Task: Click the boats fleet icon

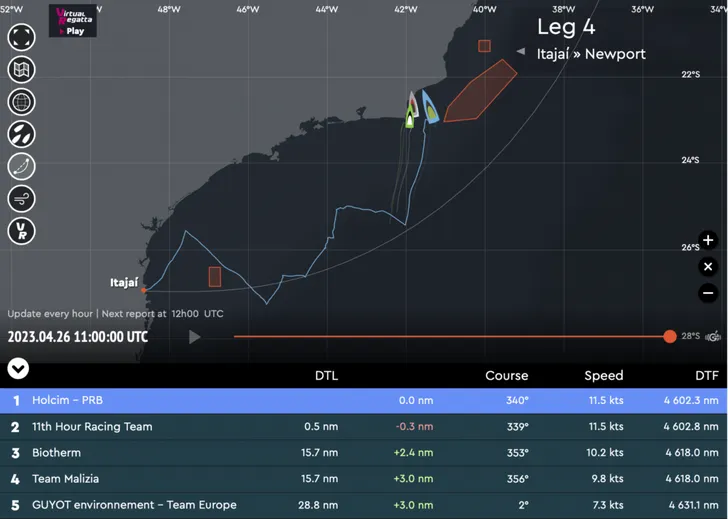Action: [x=21, y=134]
